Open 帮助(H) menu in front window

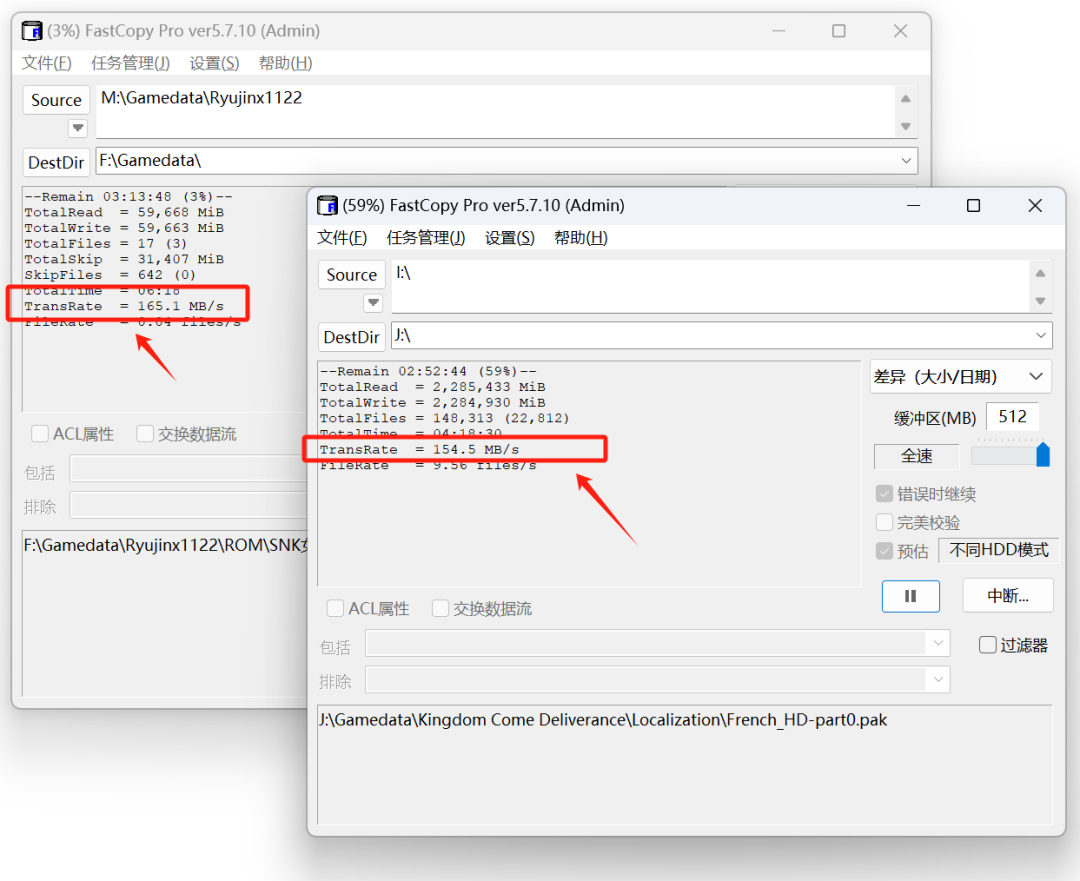coord(581,238)
